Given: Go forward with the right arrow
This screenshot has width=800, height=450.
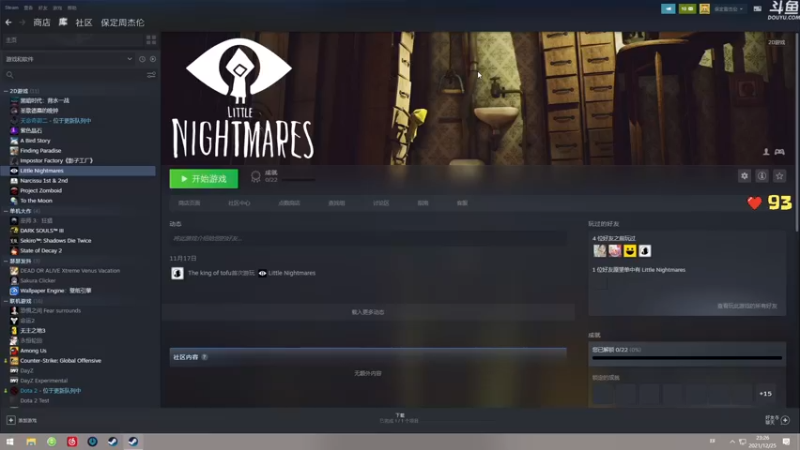Looking at the screenshot, I should coord(22,22).
